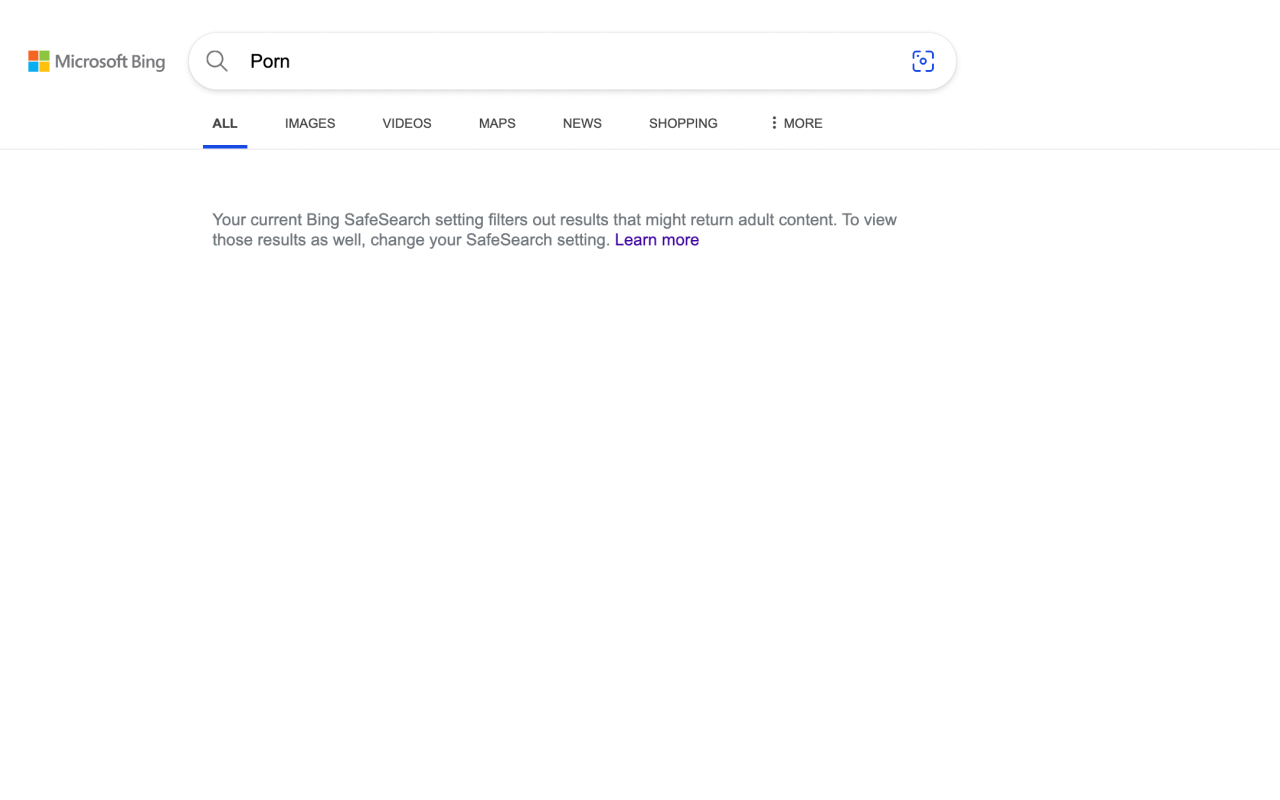This screenshot has width=1280, height=800.
Task: Open the Microsoft Bing logo homepage
Action: pos(97,61)
